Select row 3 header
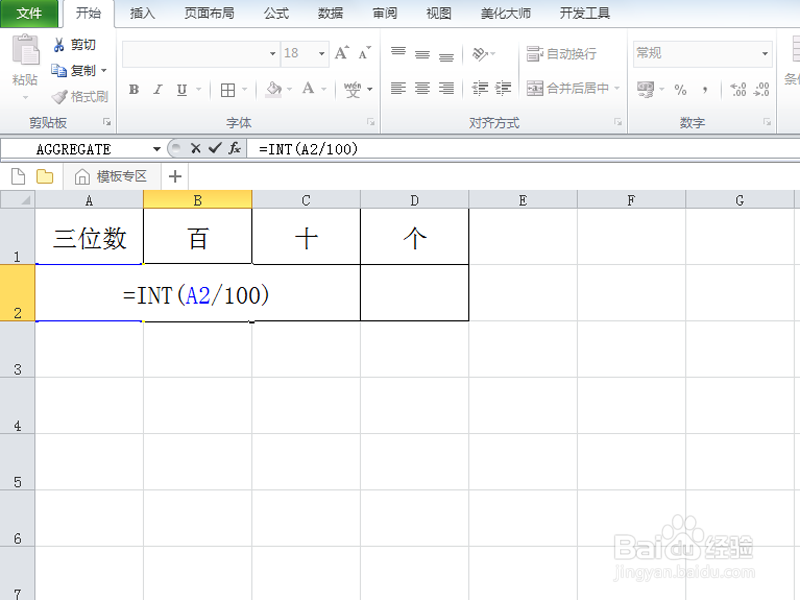800x600 pixels. point(17,349)
